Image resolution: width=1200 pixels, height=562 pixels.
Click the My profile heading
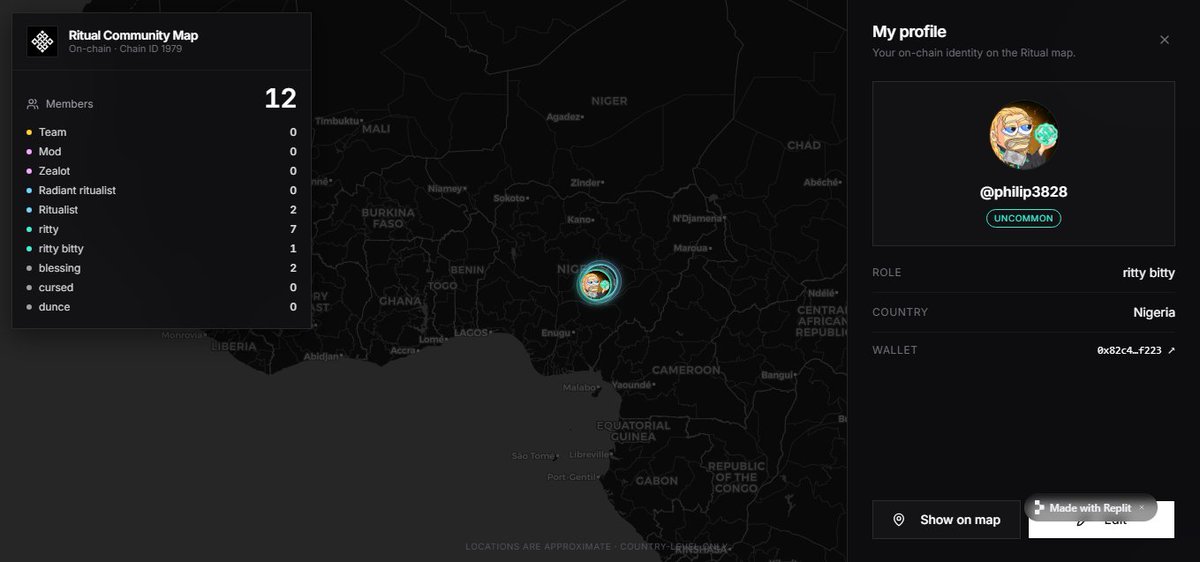(x=909, y=32)
